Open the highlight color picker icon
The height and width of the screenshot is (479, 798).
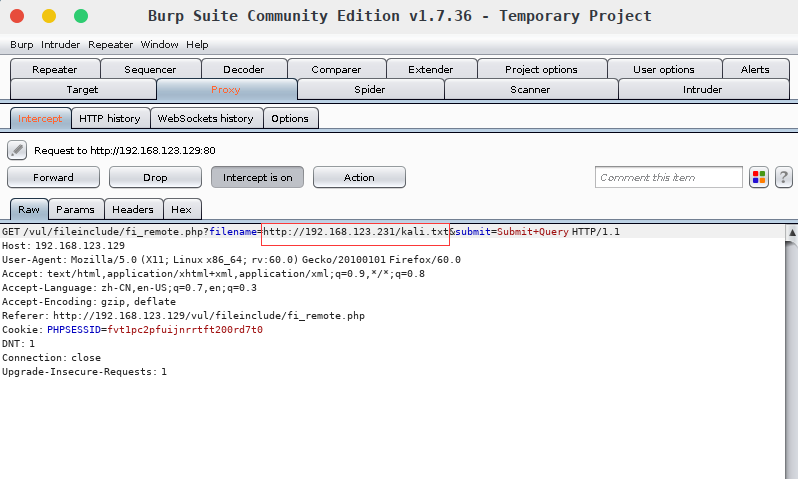pos(759,177)
